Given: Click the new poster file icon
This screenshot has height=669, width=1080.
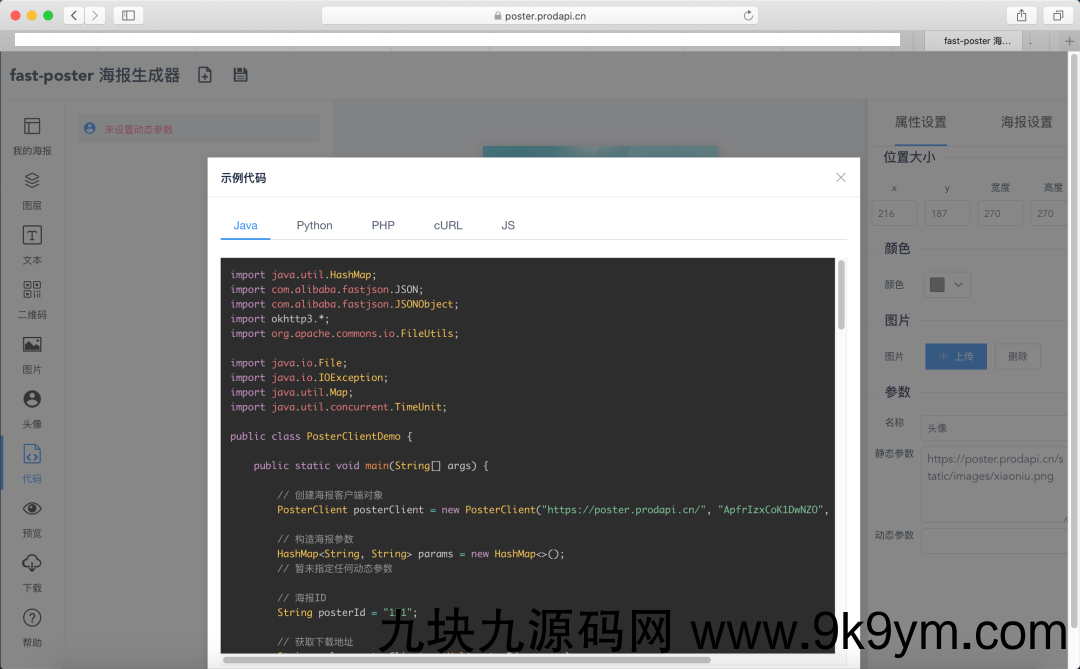Looking at the screenshot, I should pyautogui.click(x=205, y=75).
